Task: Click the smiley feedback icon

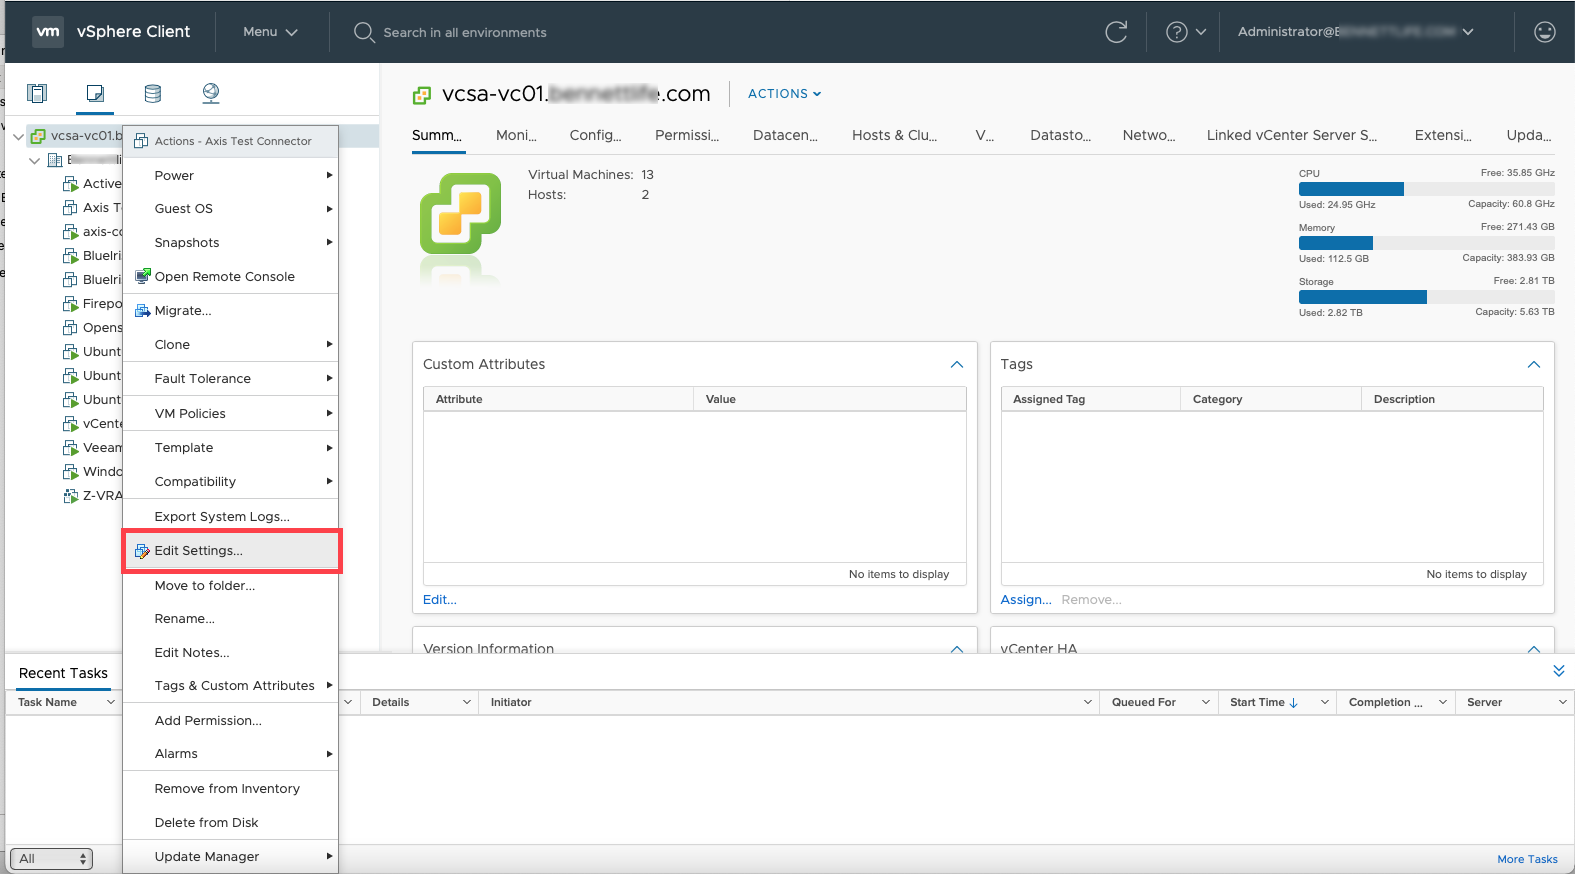Action: [1545, 32]
